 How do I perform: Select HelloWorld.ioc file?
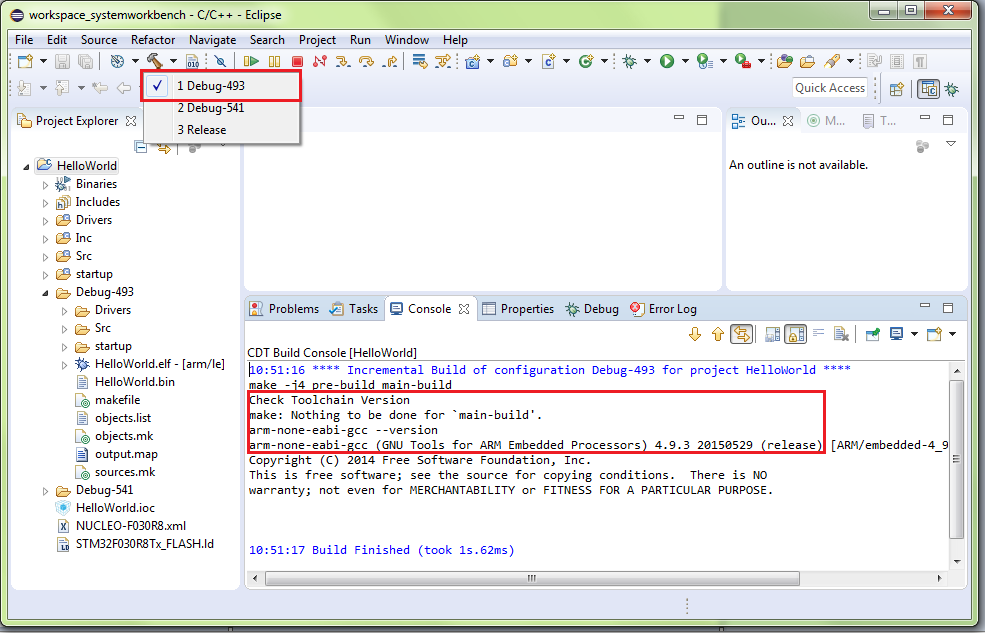tap(106, 508)
